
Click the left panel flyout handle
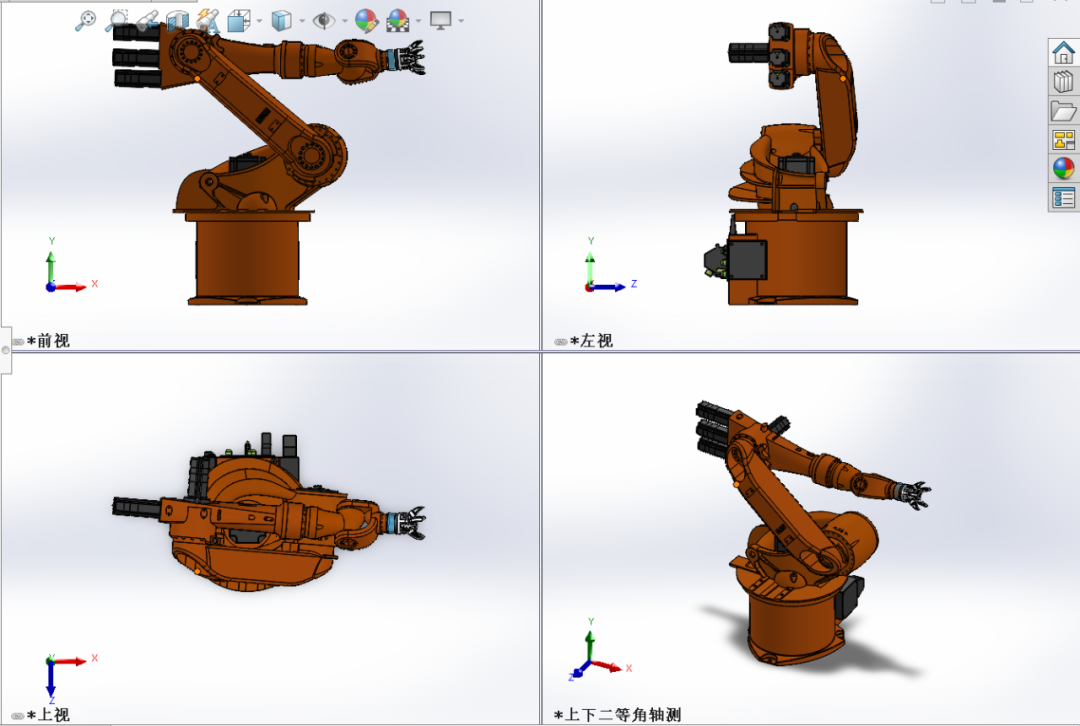pyautogui.click(x=6, y=350)
